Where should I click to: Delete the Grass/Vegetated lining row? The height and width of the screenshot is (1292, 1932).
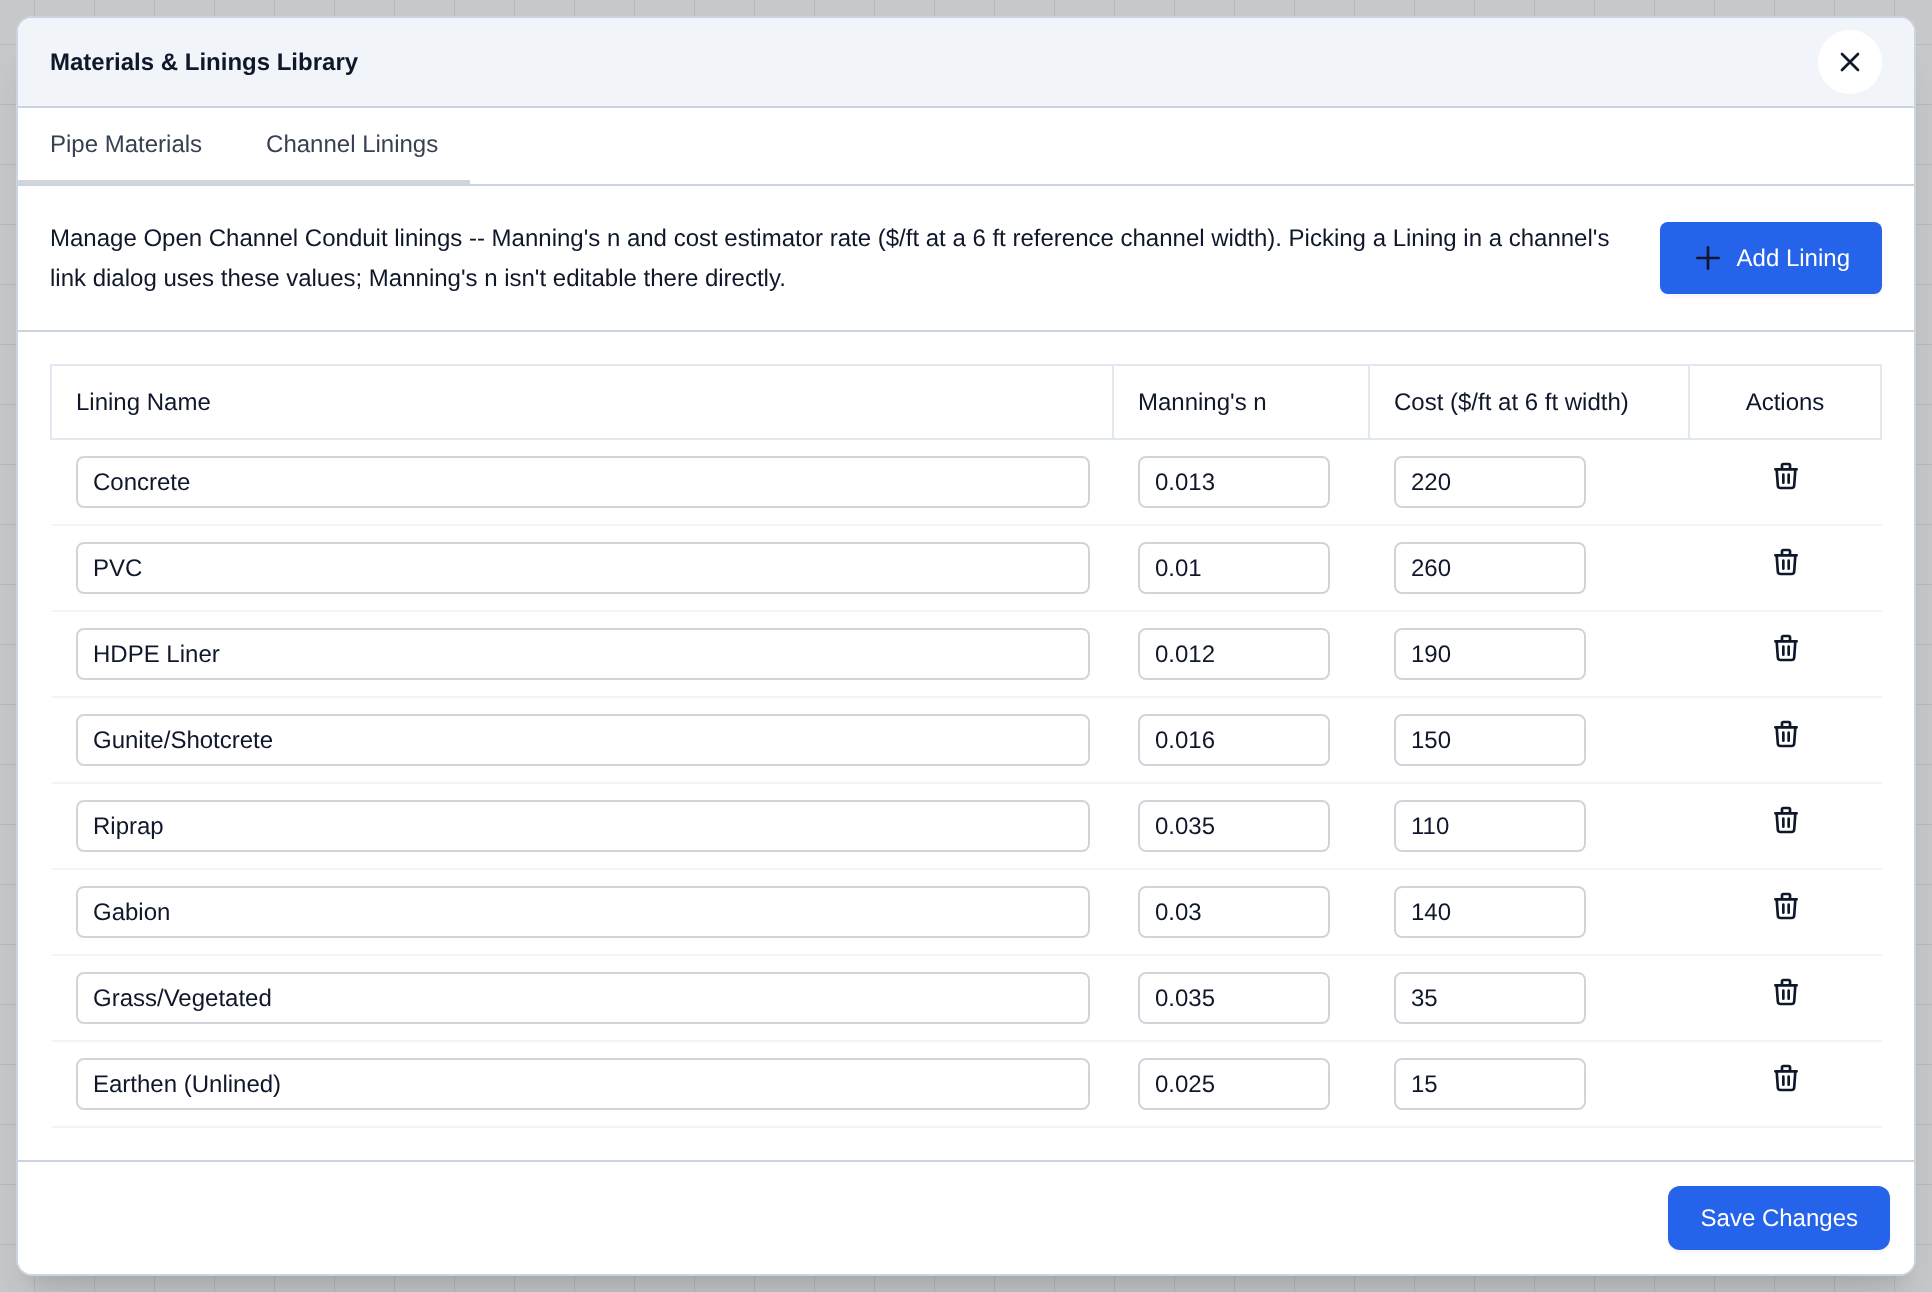coord(1785,993)
